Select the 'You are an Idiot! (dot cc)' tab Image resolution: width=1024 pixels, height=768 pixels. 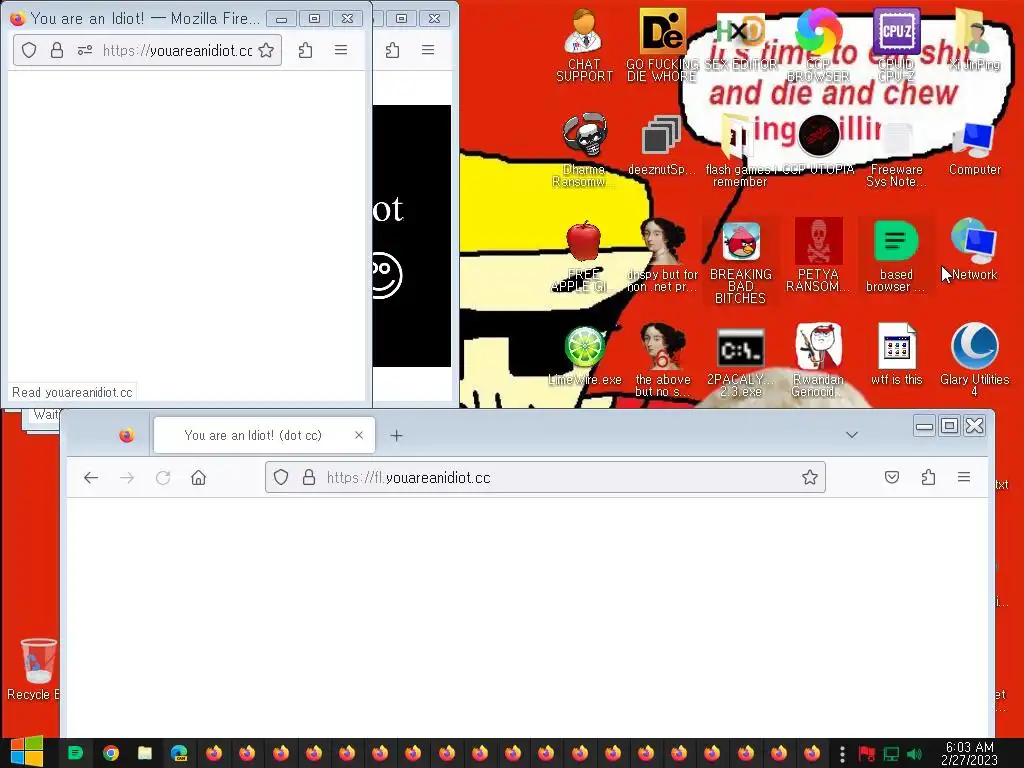click(x=264, y=435)
